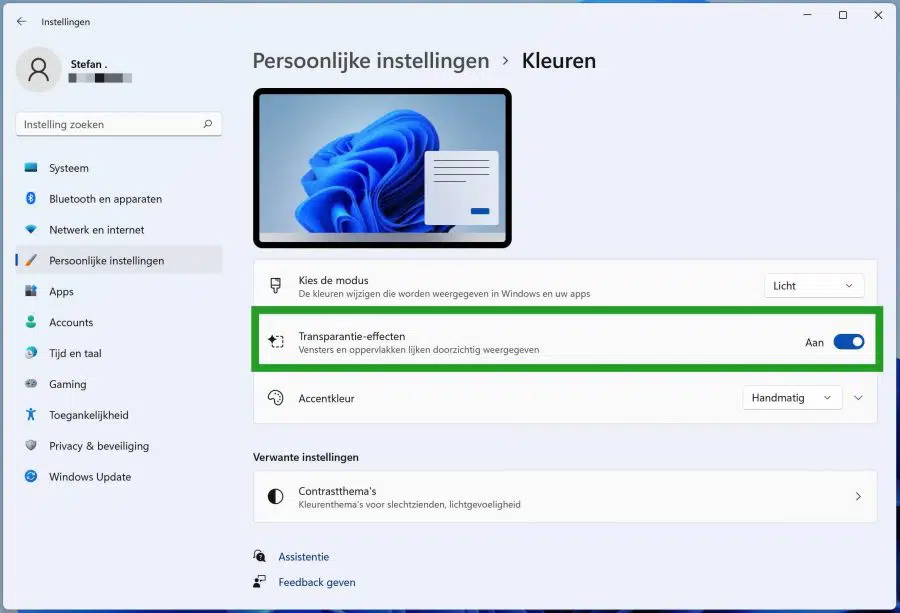Click the Accentkleur row label
The height and width of the screenshot is (613, 900).
(x=326, y=398)
